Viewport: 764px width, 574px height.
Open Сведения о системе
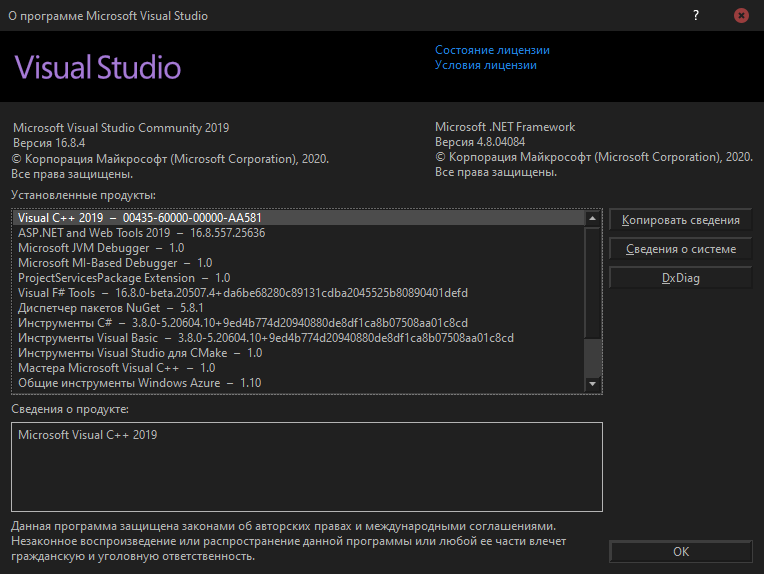681,249
